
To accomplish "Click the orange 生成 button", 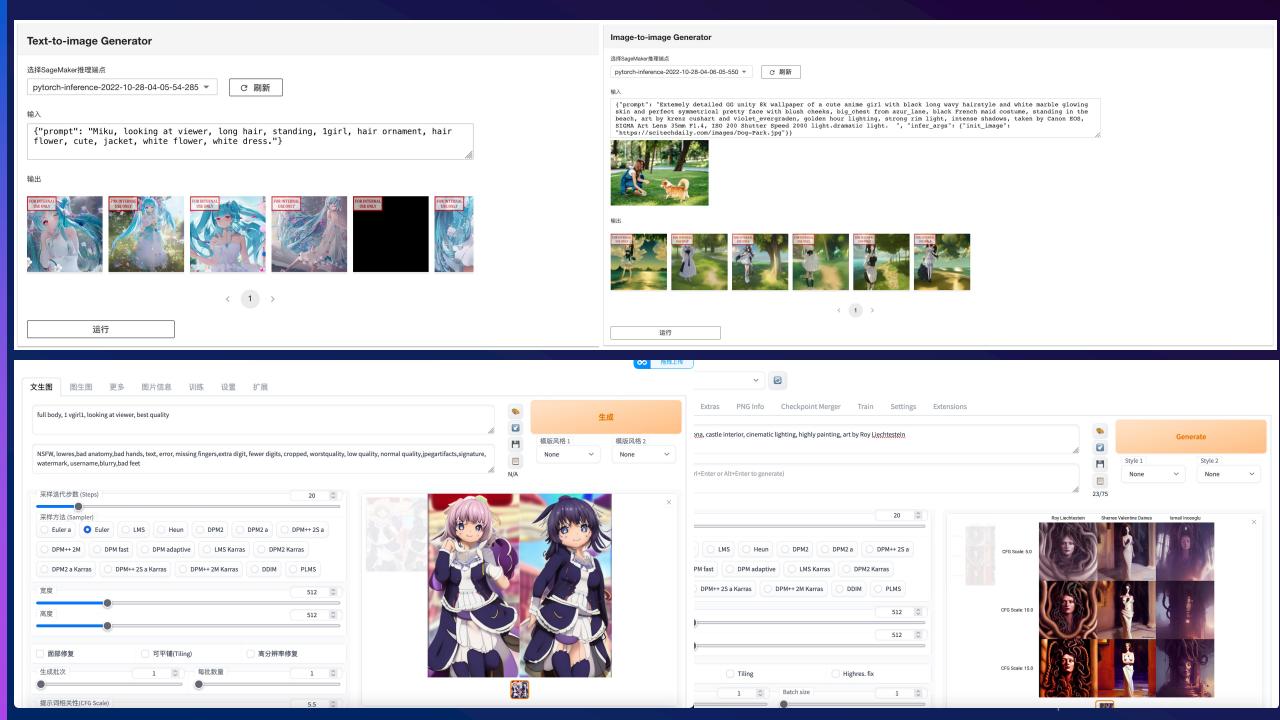I will point(606,417).
